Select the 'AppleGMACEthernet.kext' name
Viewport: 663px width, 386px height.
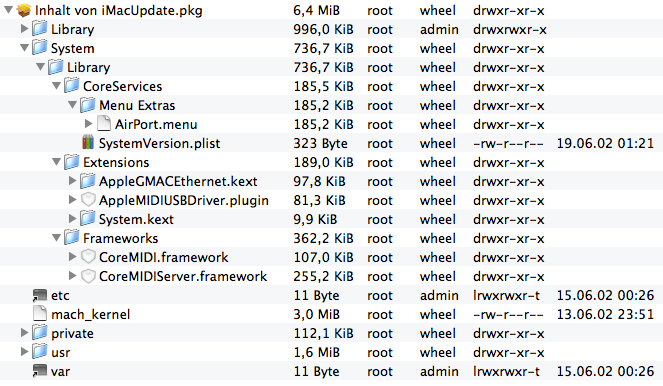178,181
